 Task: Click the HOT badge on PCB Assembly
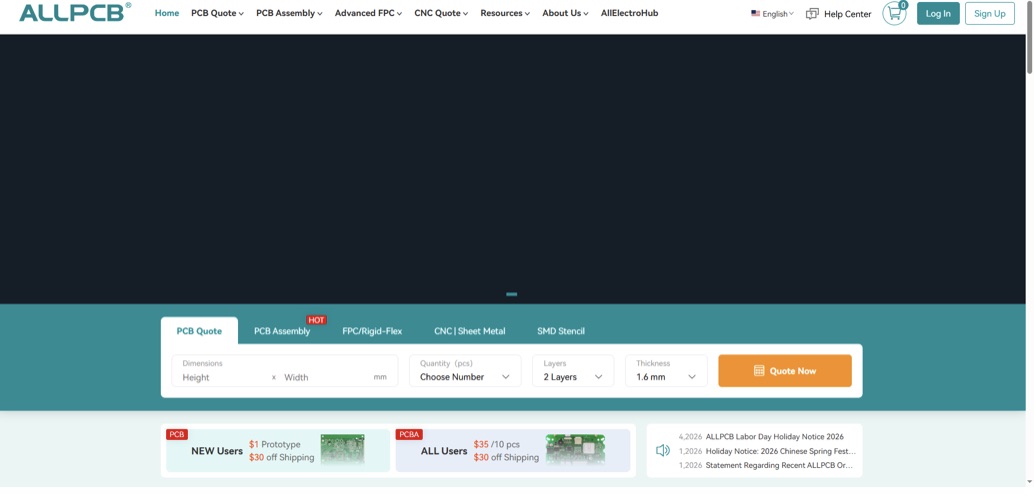pyautogui.click(x=317, y=320)
